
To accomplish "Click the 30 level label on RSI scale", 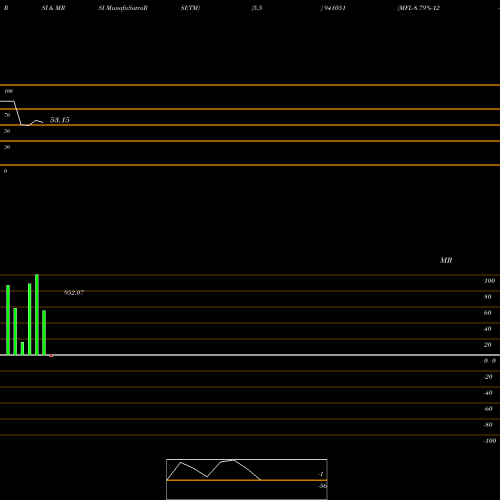I will tap(7, 147).
